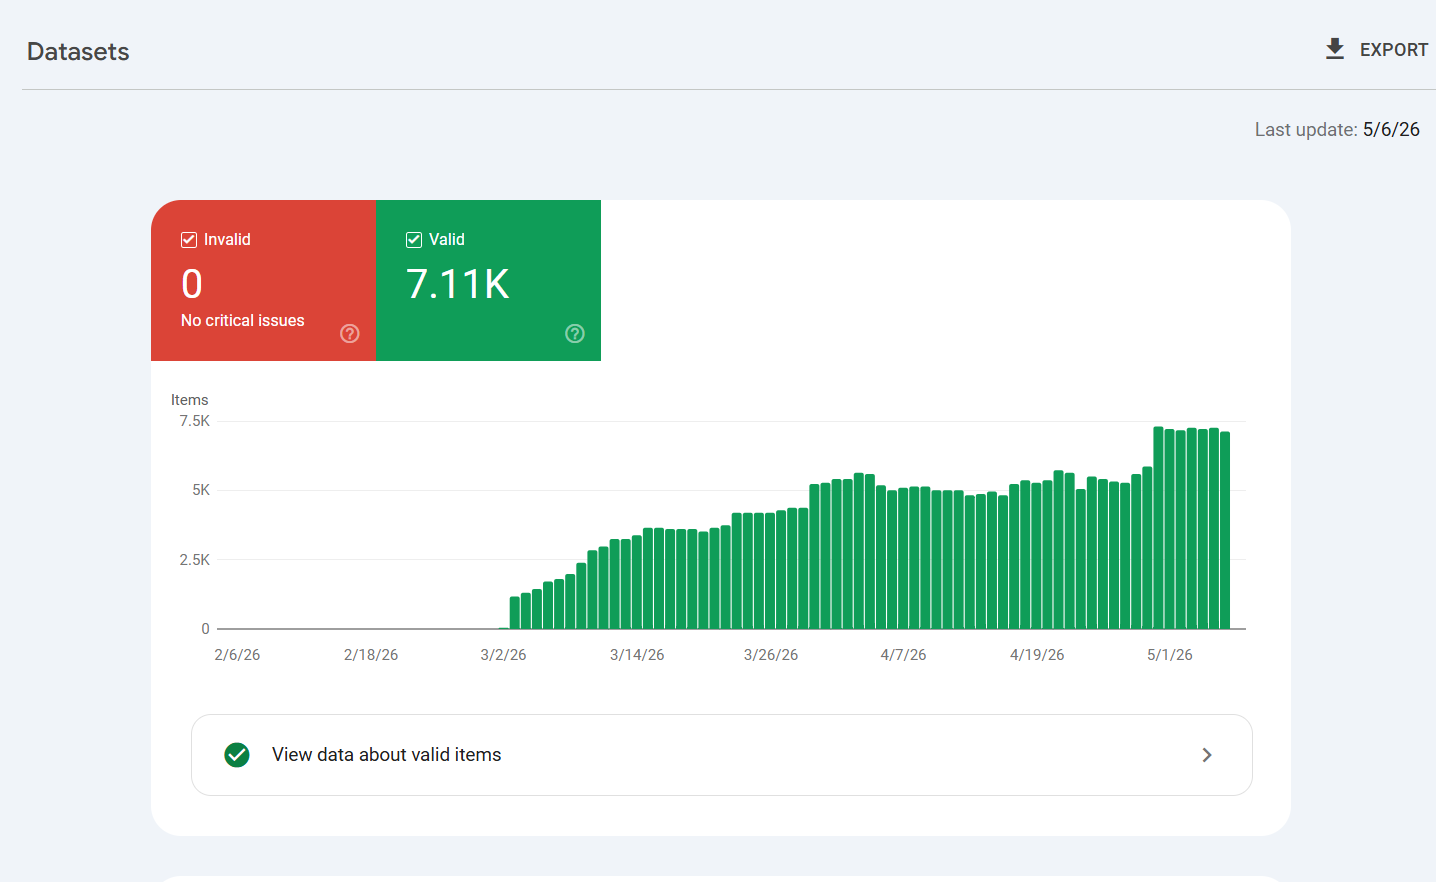The height and width of the screenshot is (882, 1436).
Task: Open help icon in Valid card
Action: coord(575,334)
